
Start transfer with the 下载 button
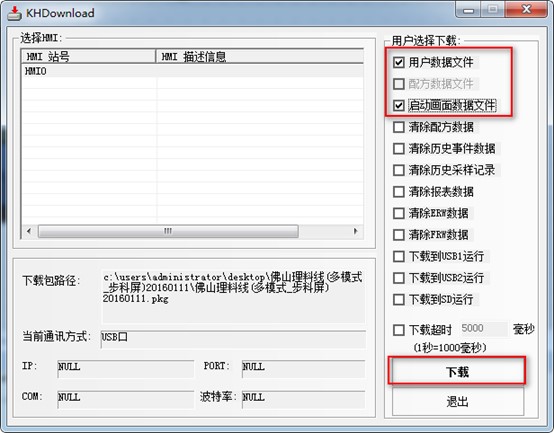coord(457,372)
